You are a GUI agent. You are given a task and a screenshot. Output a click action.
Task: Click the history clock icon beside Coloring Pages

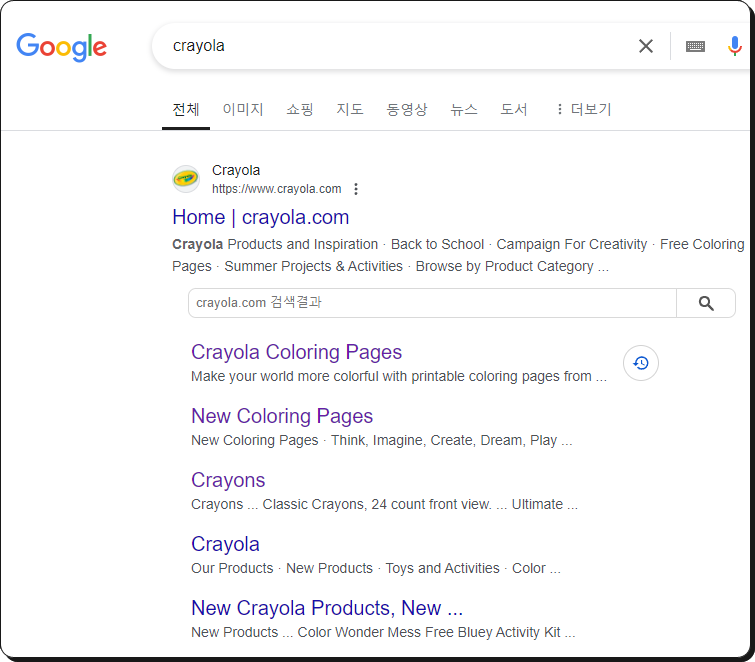[x=640, y=363]
